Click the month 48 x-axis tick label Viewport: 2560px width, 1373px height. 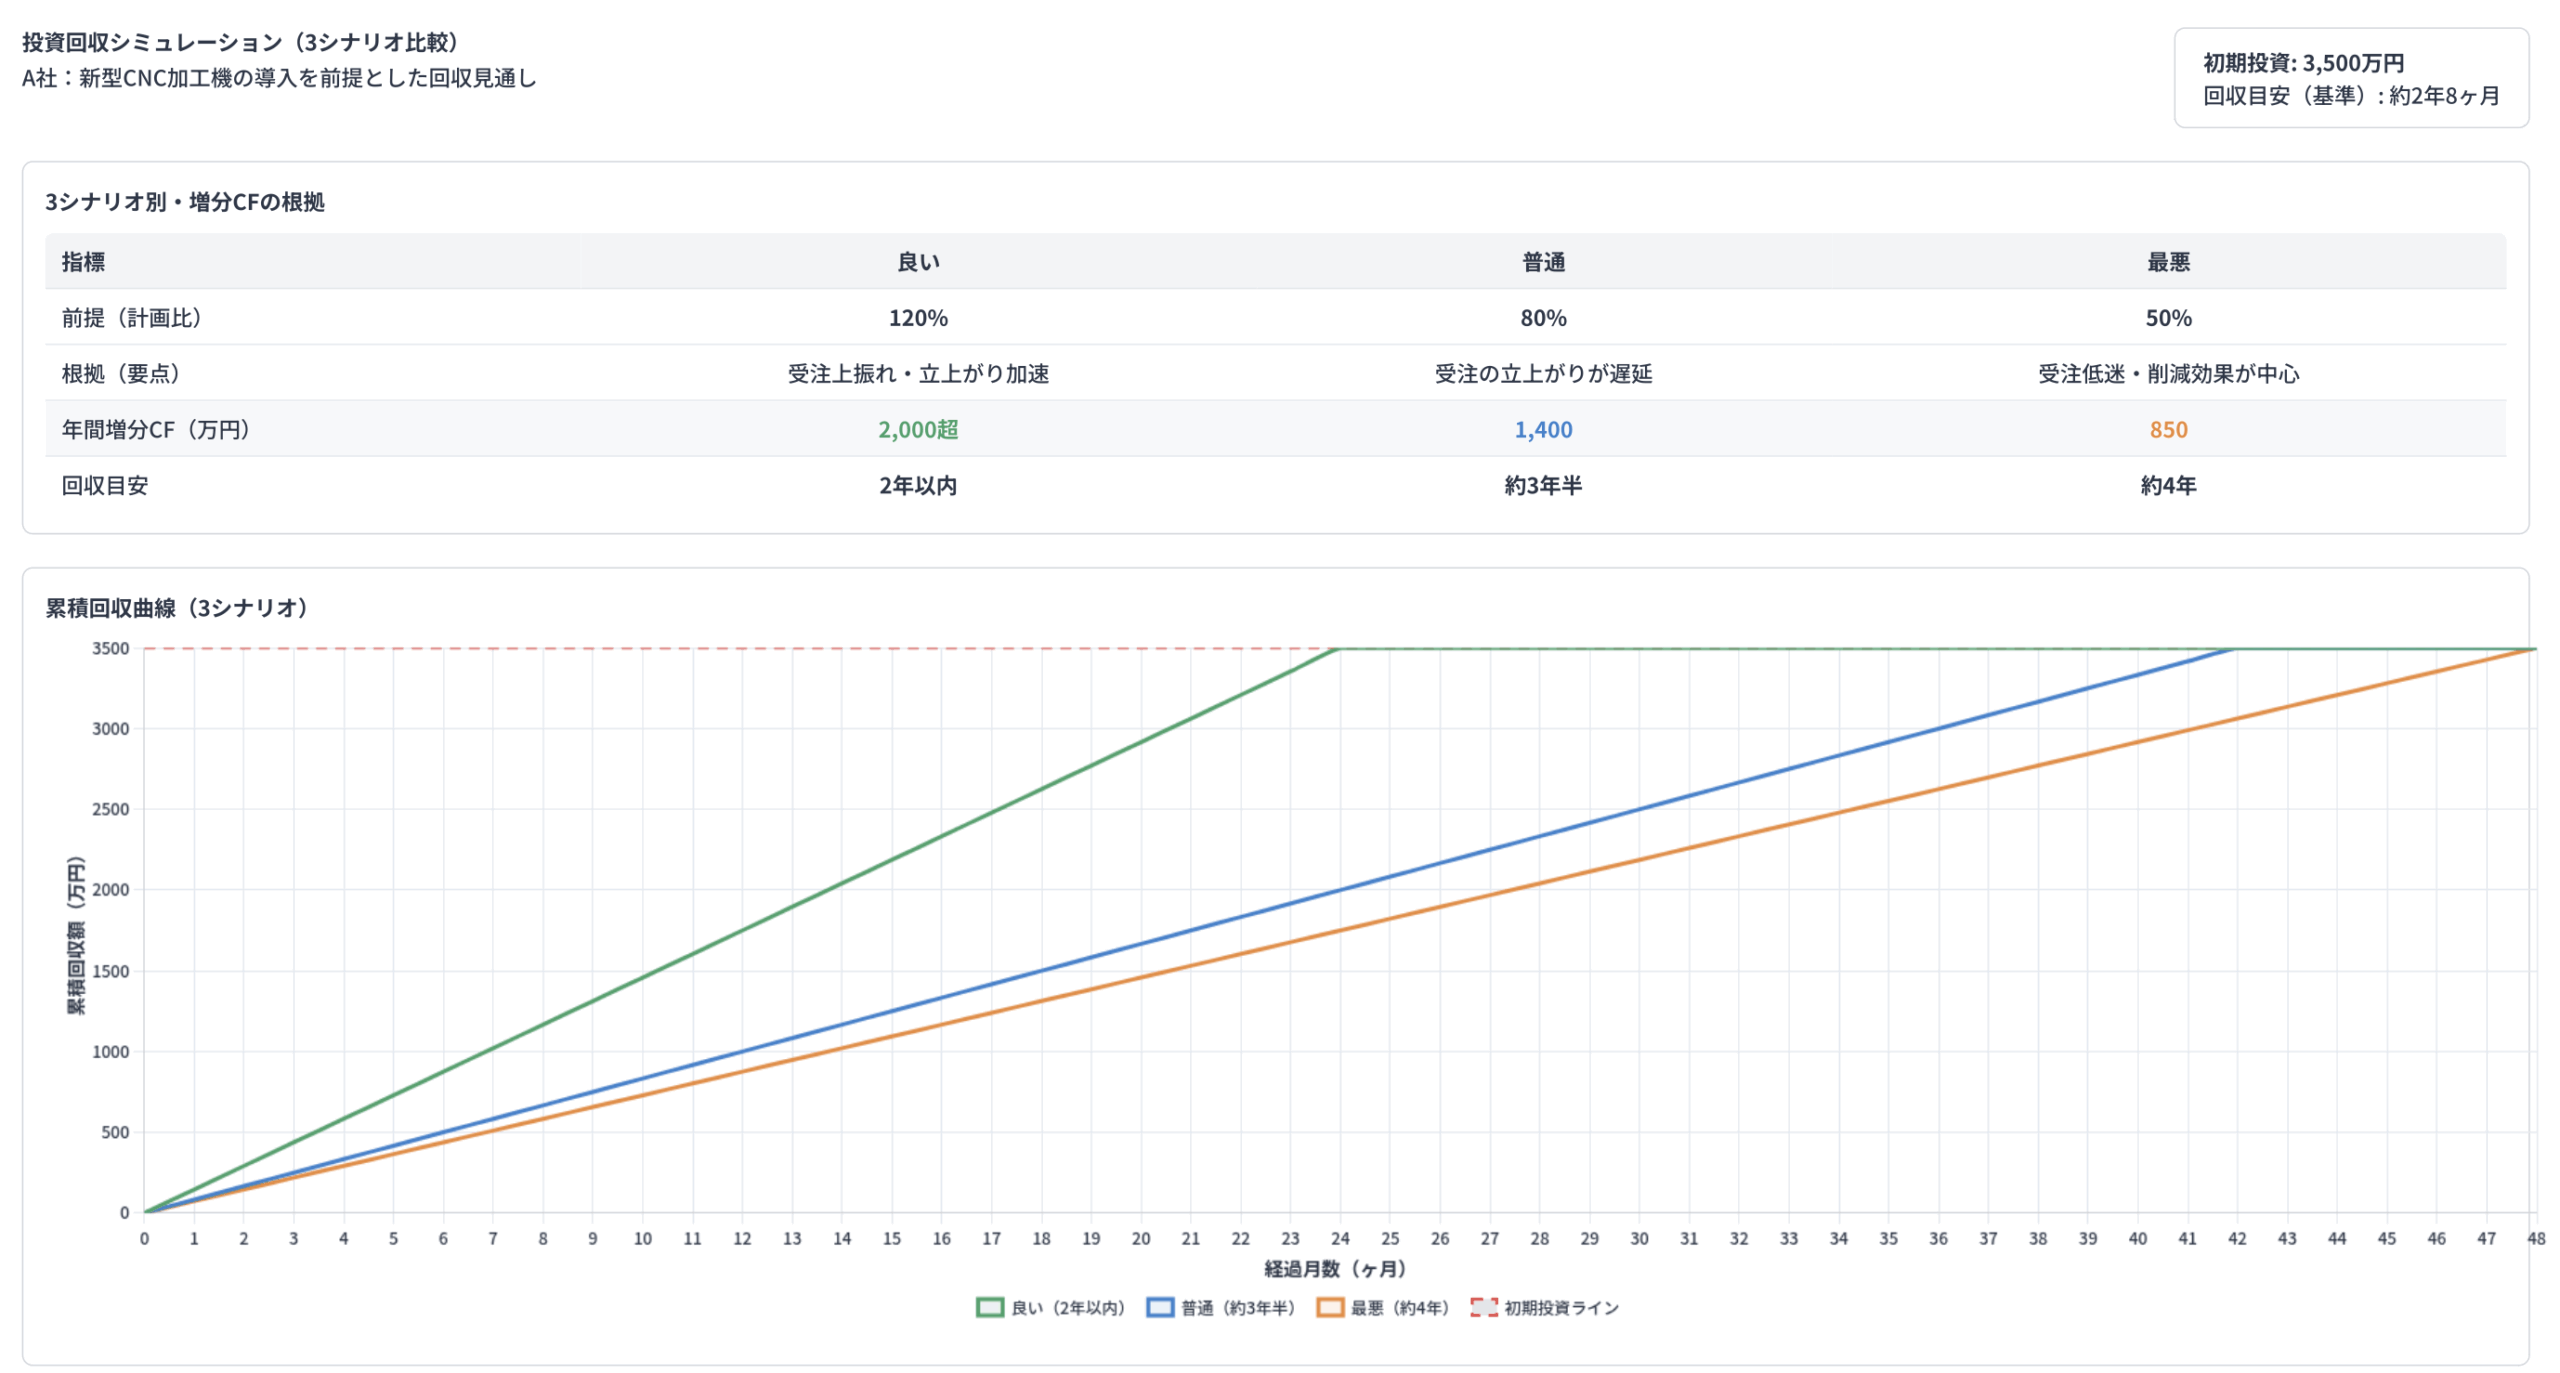coord(2535,1238)
